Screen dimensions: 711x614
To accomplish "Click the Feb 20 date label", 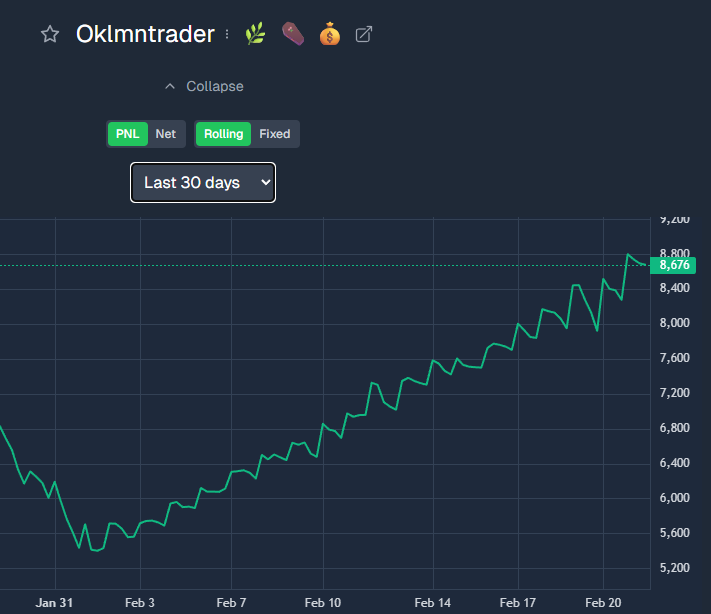I will tap(603, 603).
